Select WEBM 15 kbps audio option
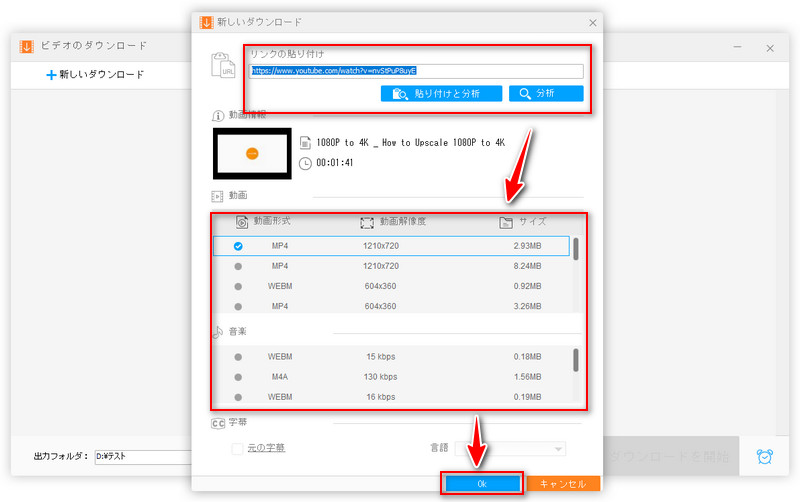The width and height of the screenshot is (800, 502). coord(238,357)
